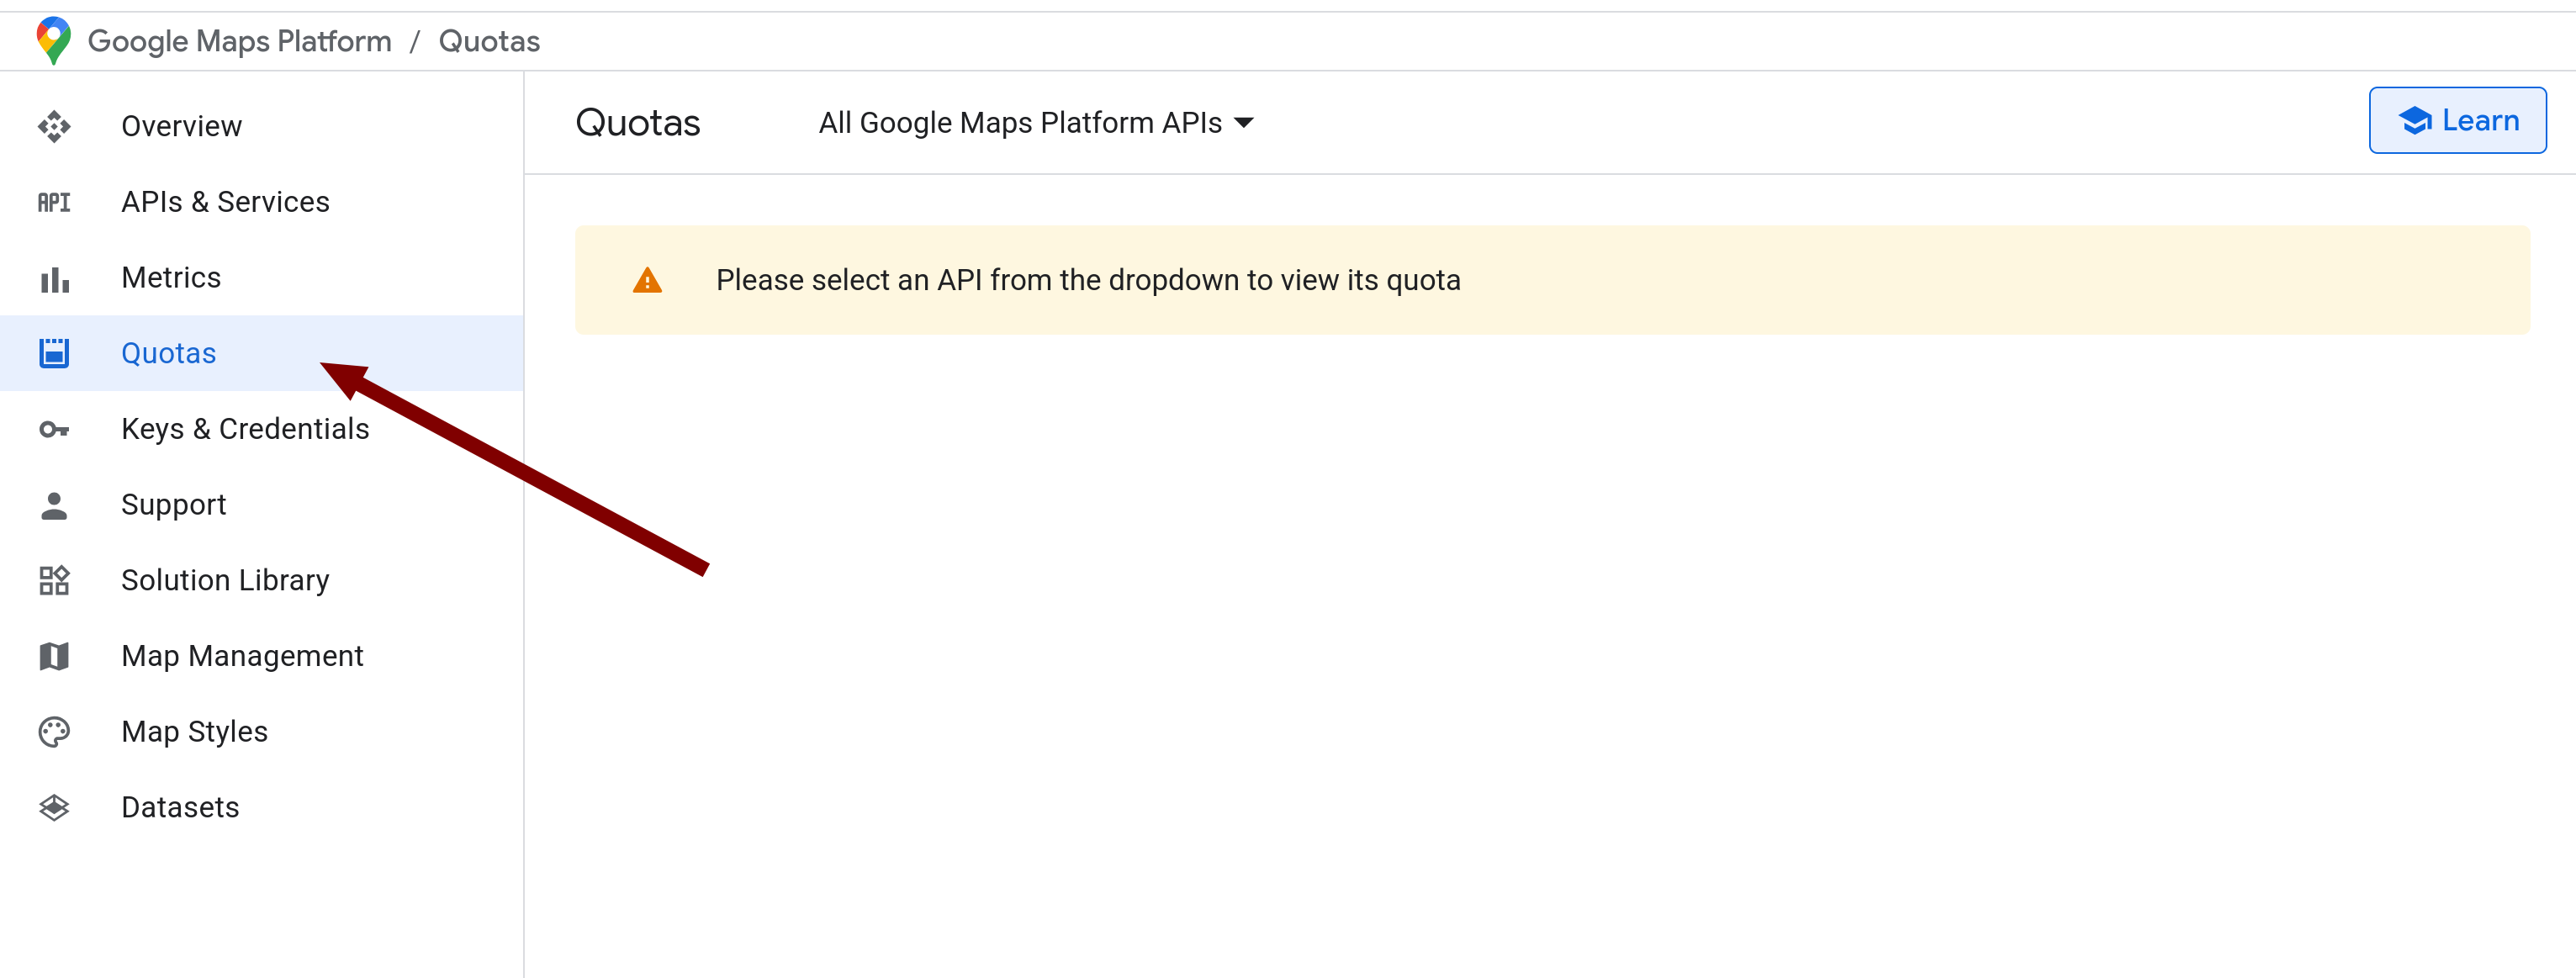Click Google Maps Platform breadcrumb link
This screenshot has width=2576, height=978.
click(x=240, y=41)
